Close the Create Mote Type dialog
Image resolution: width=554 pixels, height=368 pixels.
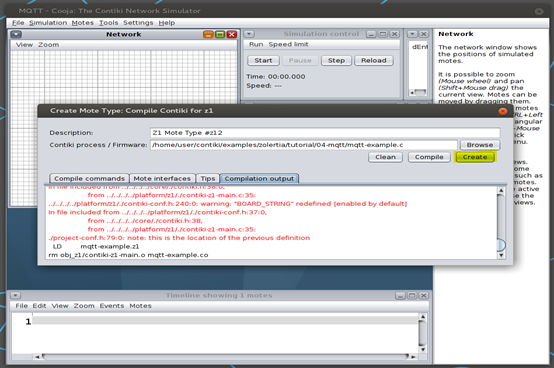pos(502,111)
